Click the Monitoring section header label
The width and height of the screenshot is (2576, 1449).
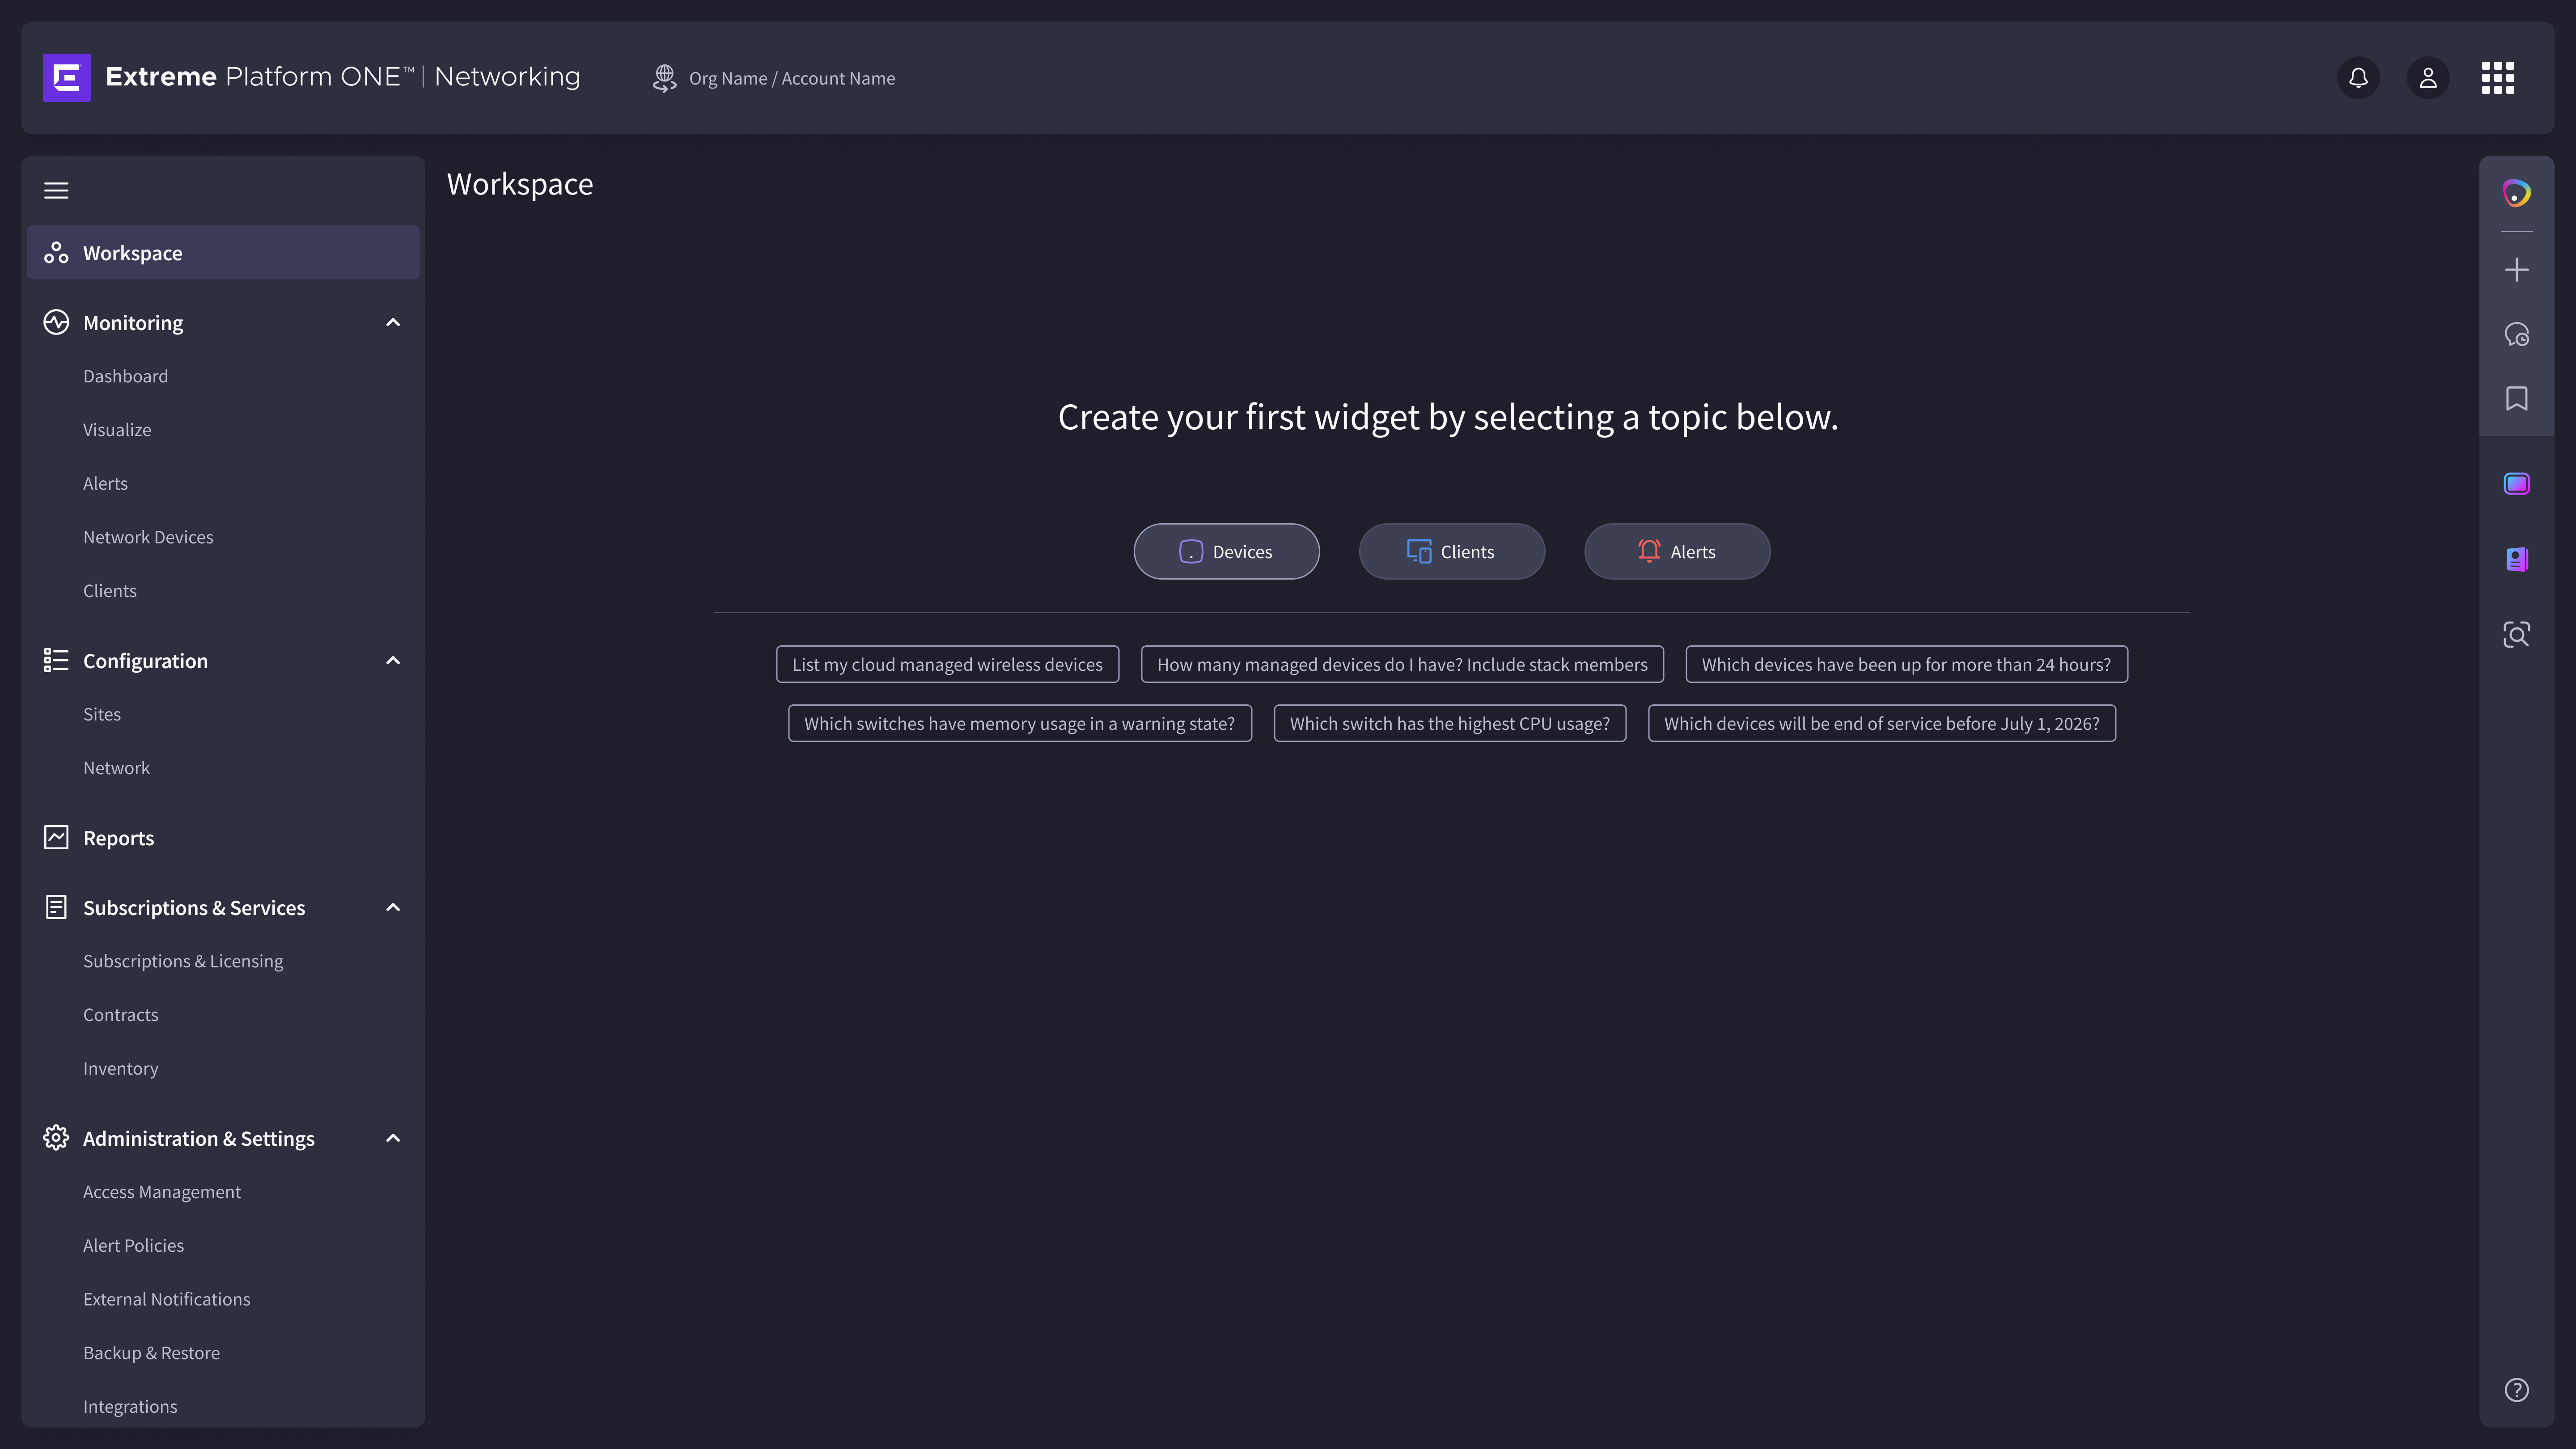coord(133,323)
